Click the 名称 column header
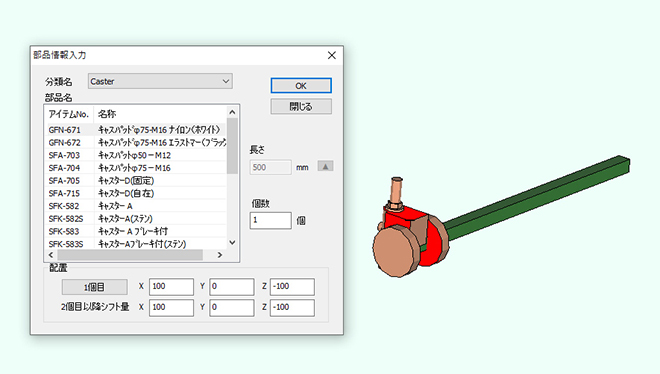Viewport: 660px width, 374px height. point(160,114)
